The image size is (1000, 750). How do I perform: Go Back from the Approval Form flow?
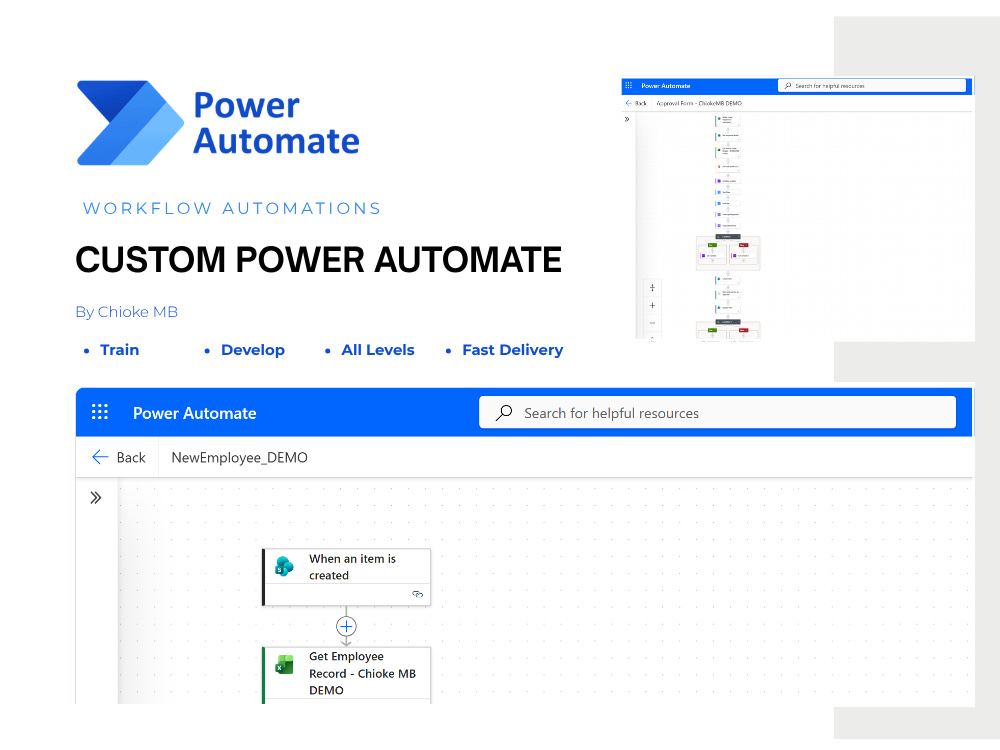636,103
